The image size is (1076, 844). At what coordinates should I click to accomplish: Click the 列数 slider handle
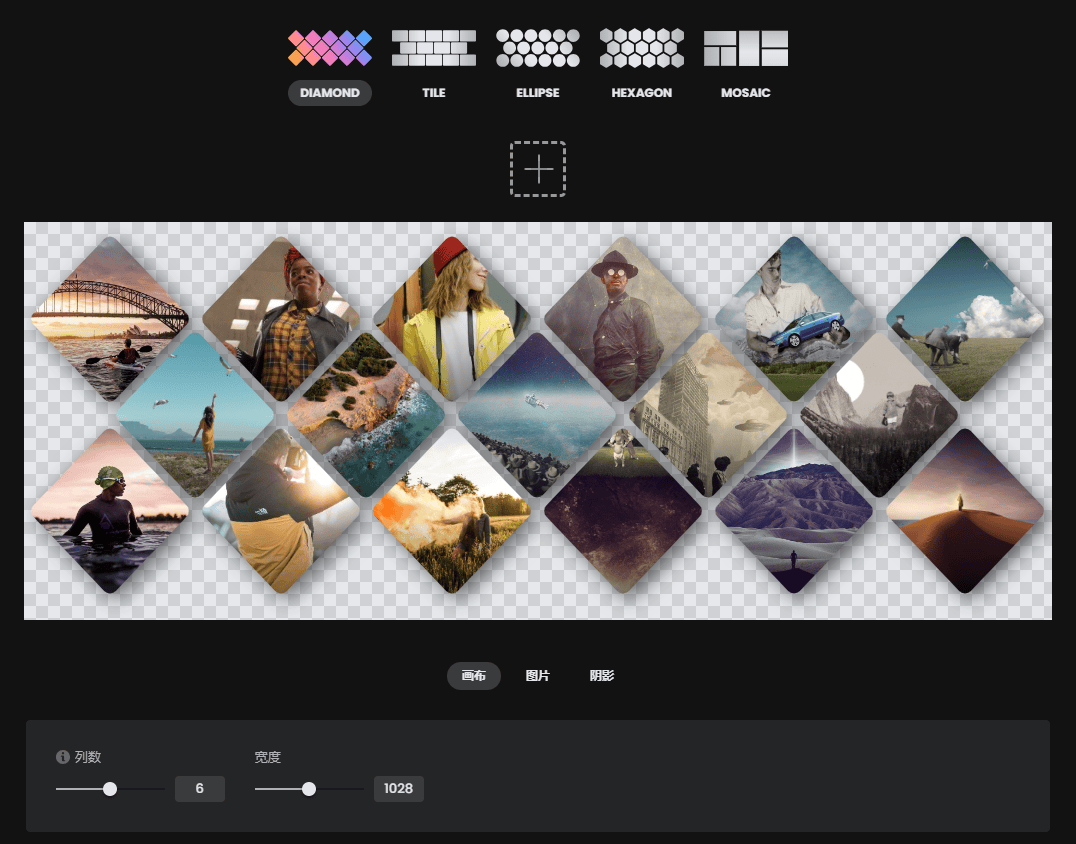(x=110, y=789)
